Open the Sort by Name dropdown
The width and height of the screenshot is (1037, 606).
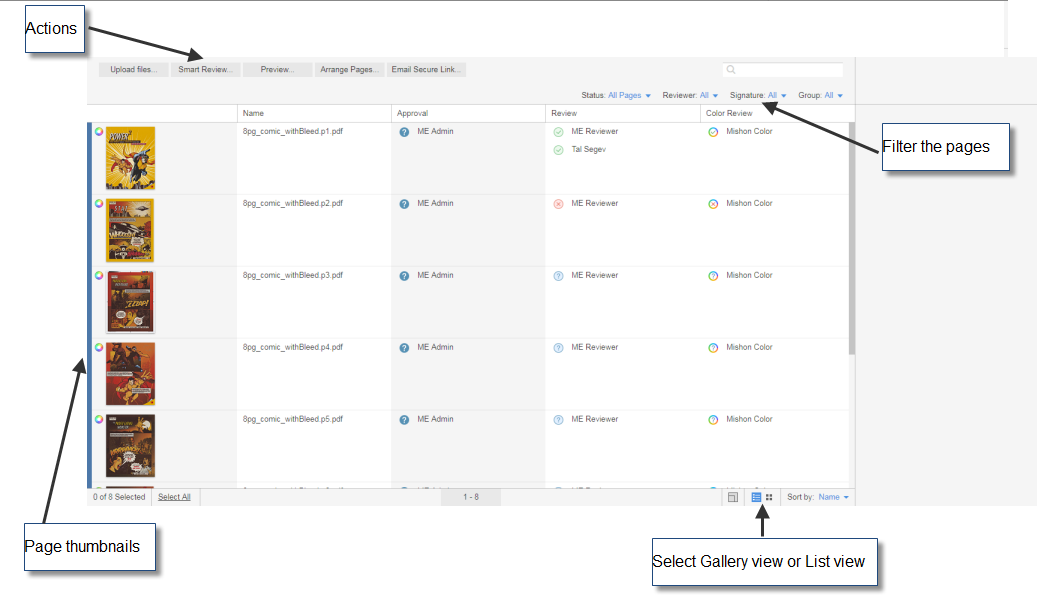pyautogui.click(x=833, y=497)
